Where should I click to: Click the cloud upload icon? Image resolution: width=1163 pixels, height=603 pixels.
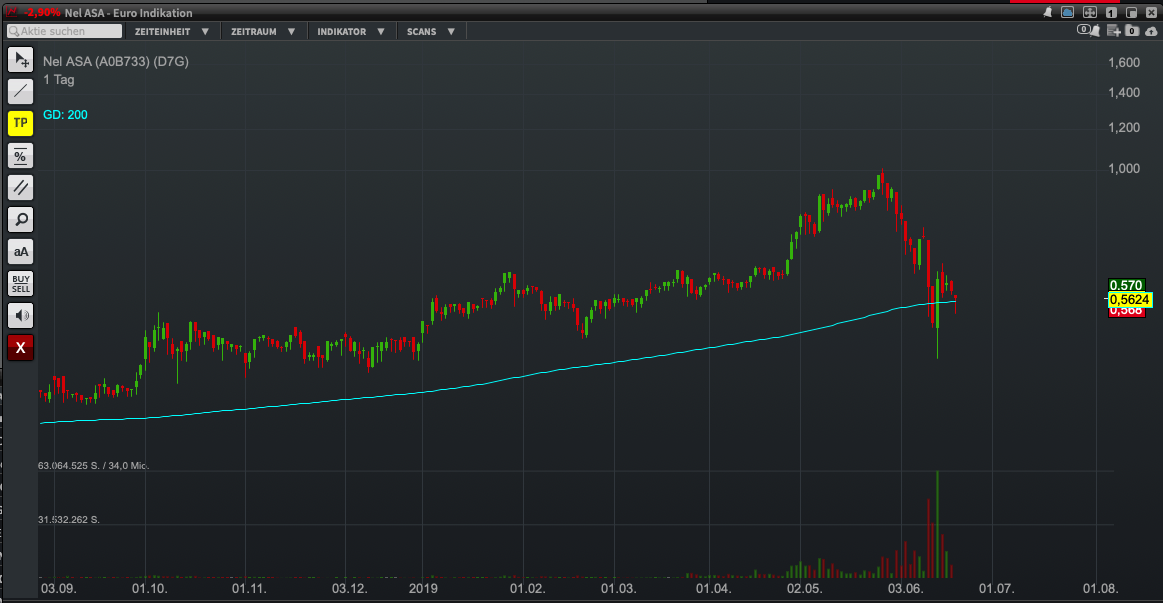(1151, 30)
